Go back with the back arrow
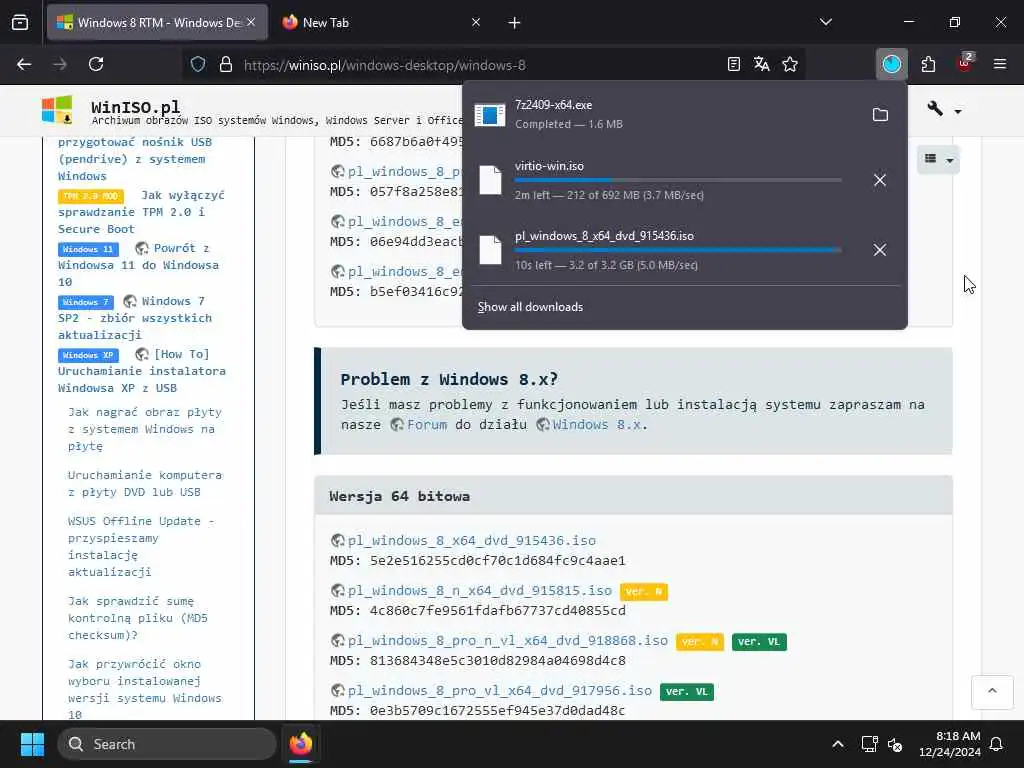The width and height of the screenshot is (1024, 768). 24,64
